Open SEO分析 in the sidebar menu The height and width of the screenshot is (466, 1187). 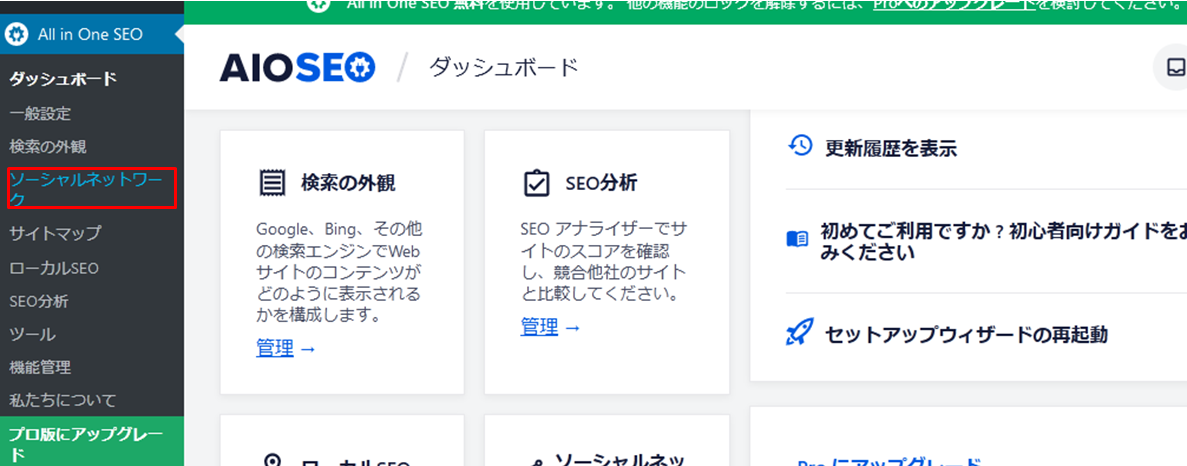click(39, 301)
